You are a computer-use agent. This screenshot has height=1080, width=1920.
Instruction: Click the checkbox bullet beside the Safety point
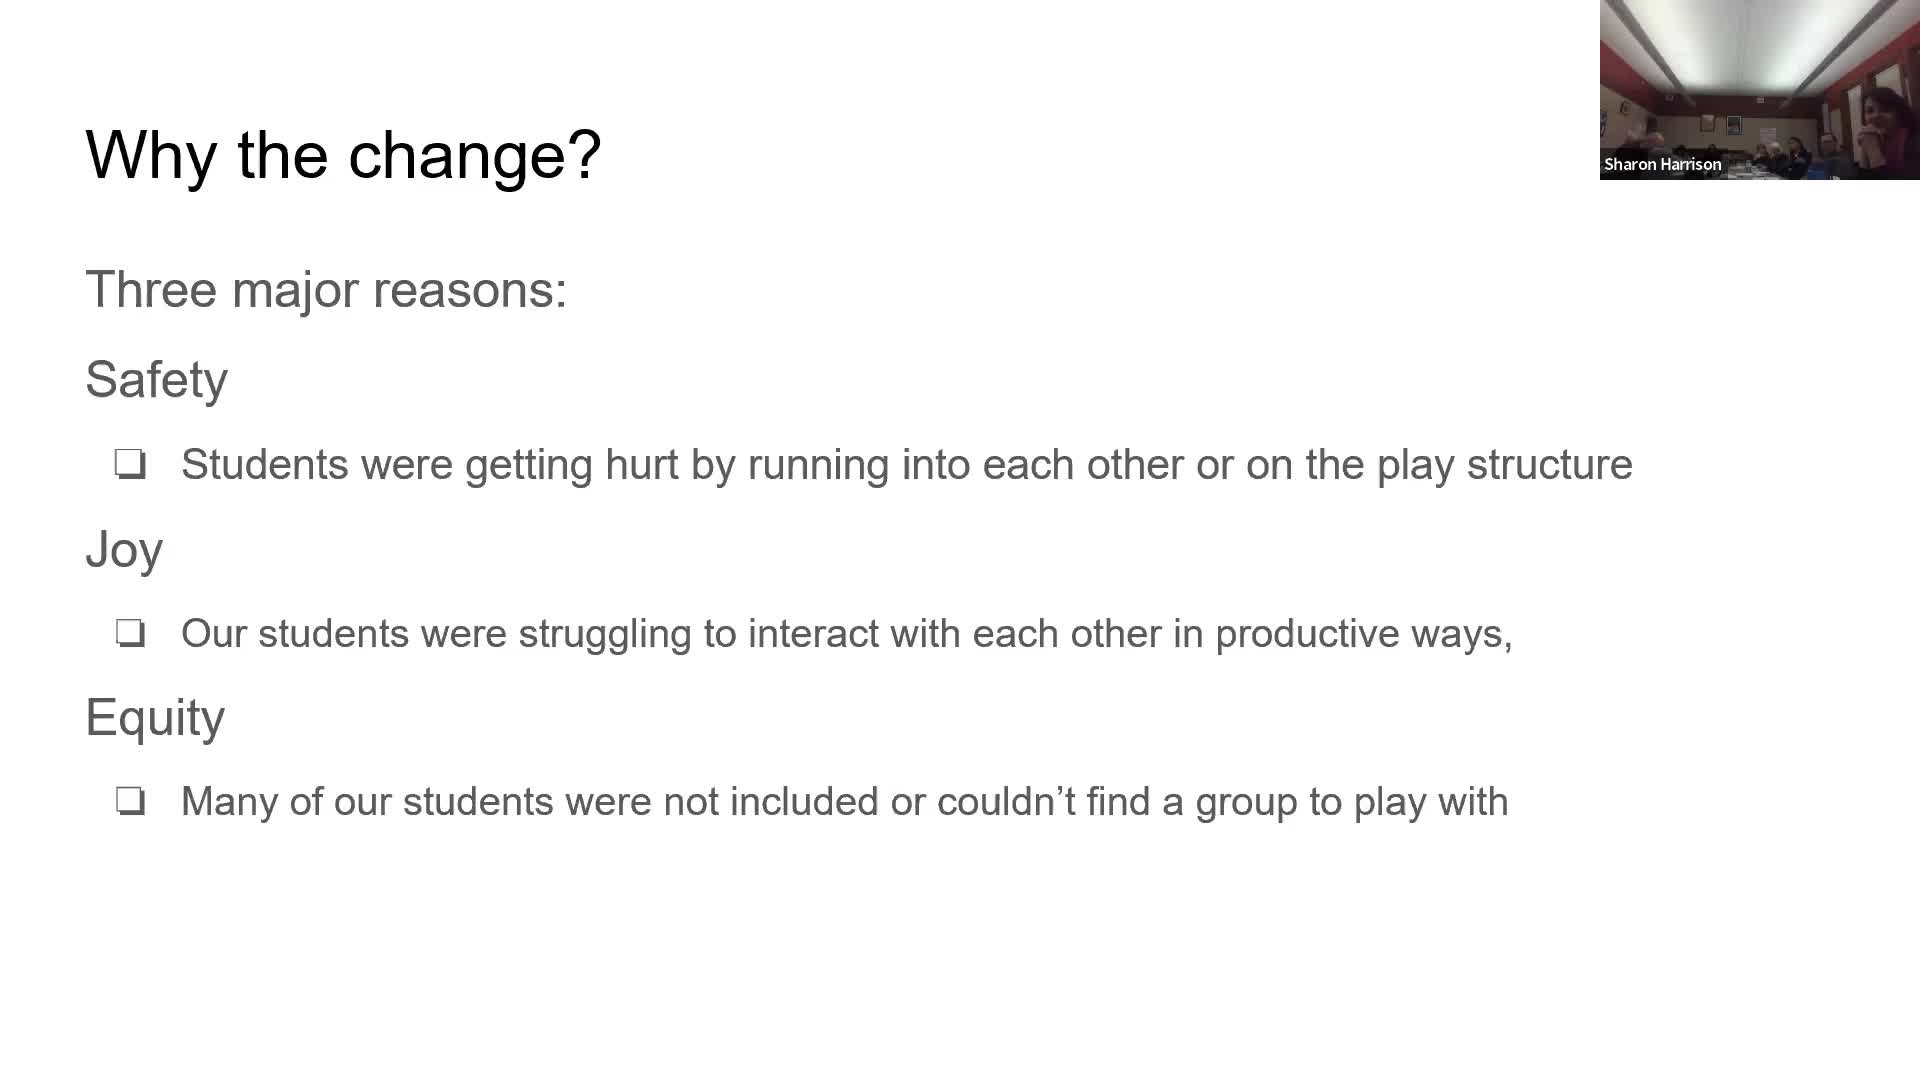pos(130,465)
